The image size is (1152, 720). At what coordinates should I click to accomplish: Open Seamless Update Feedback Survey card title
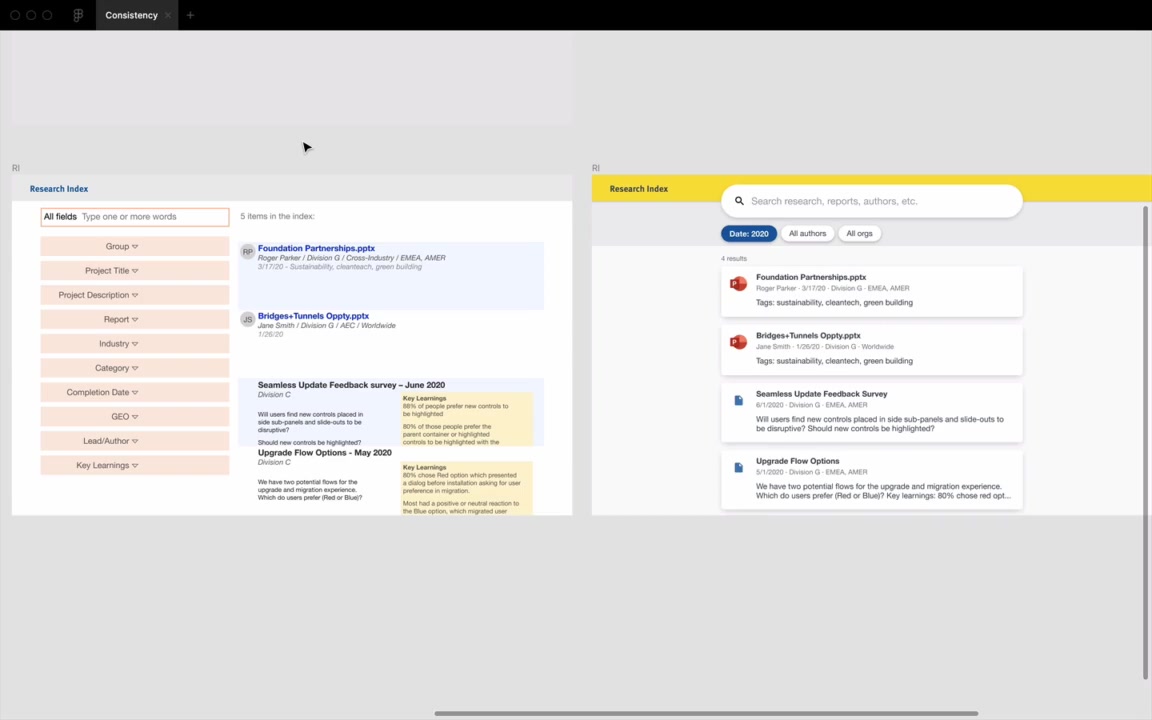tap(821, 394)
